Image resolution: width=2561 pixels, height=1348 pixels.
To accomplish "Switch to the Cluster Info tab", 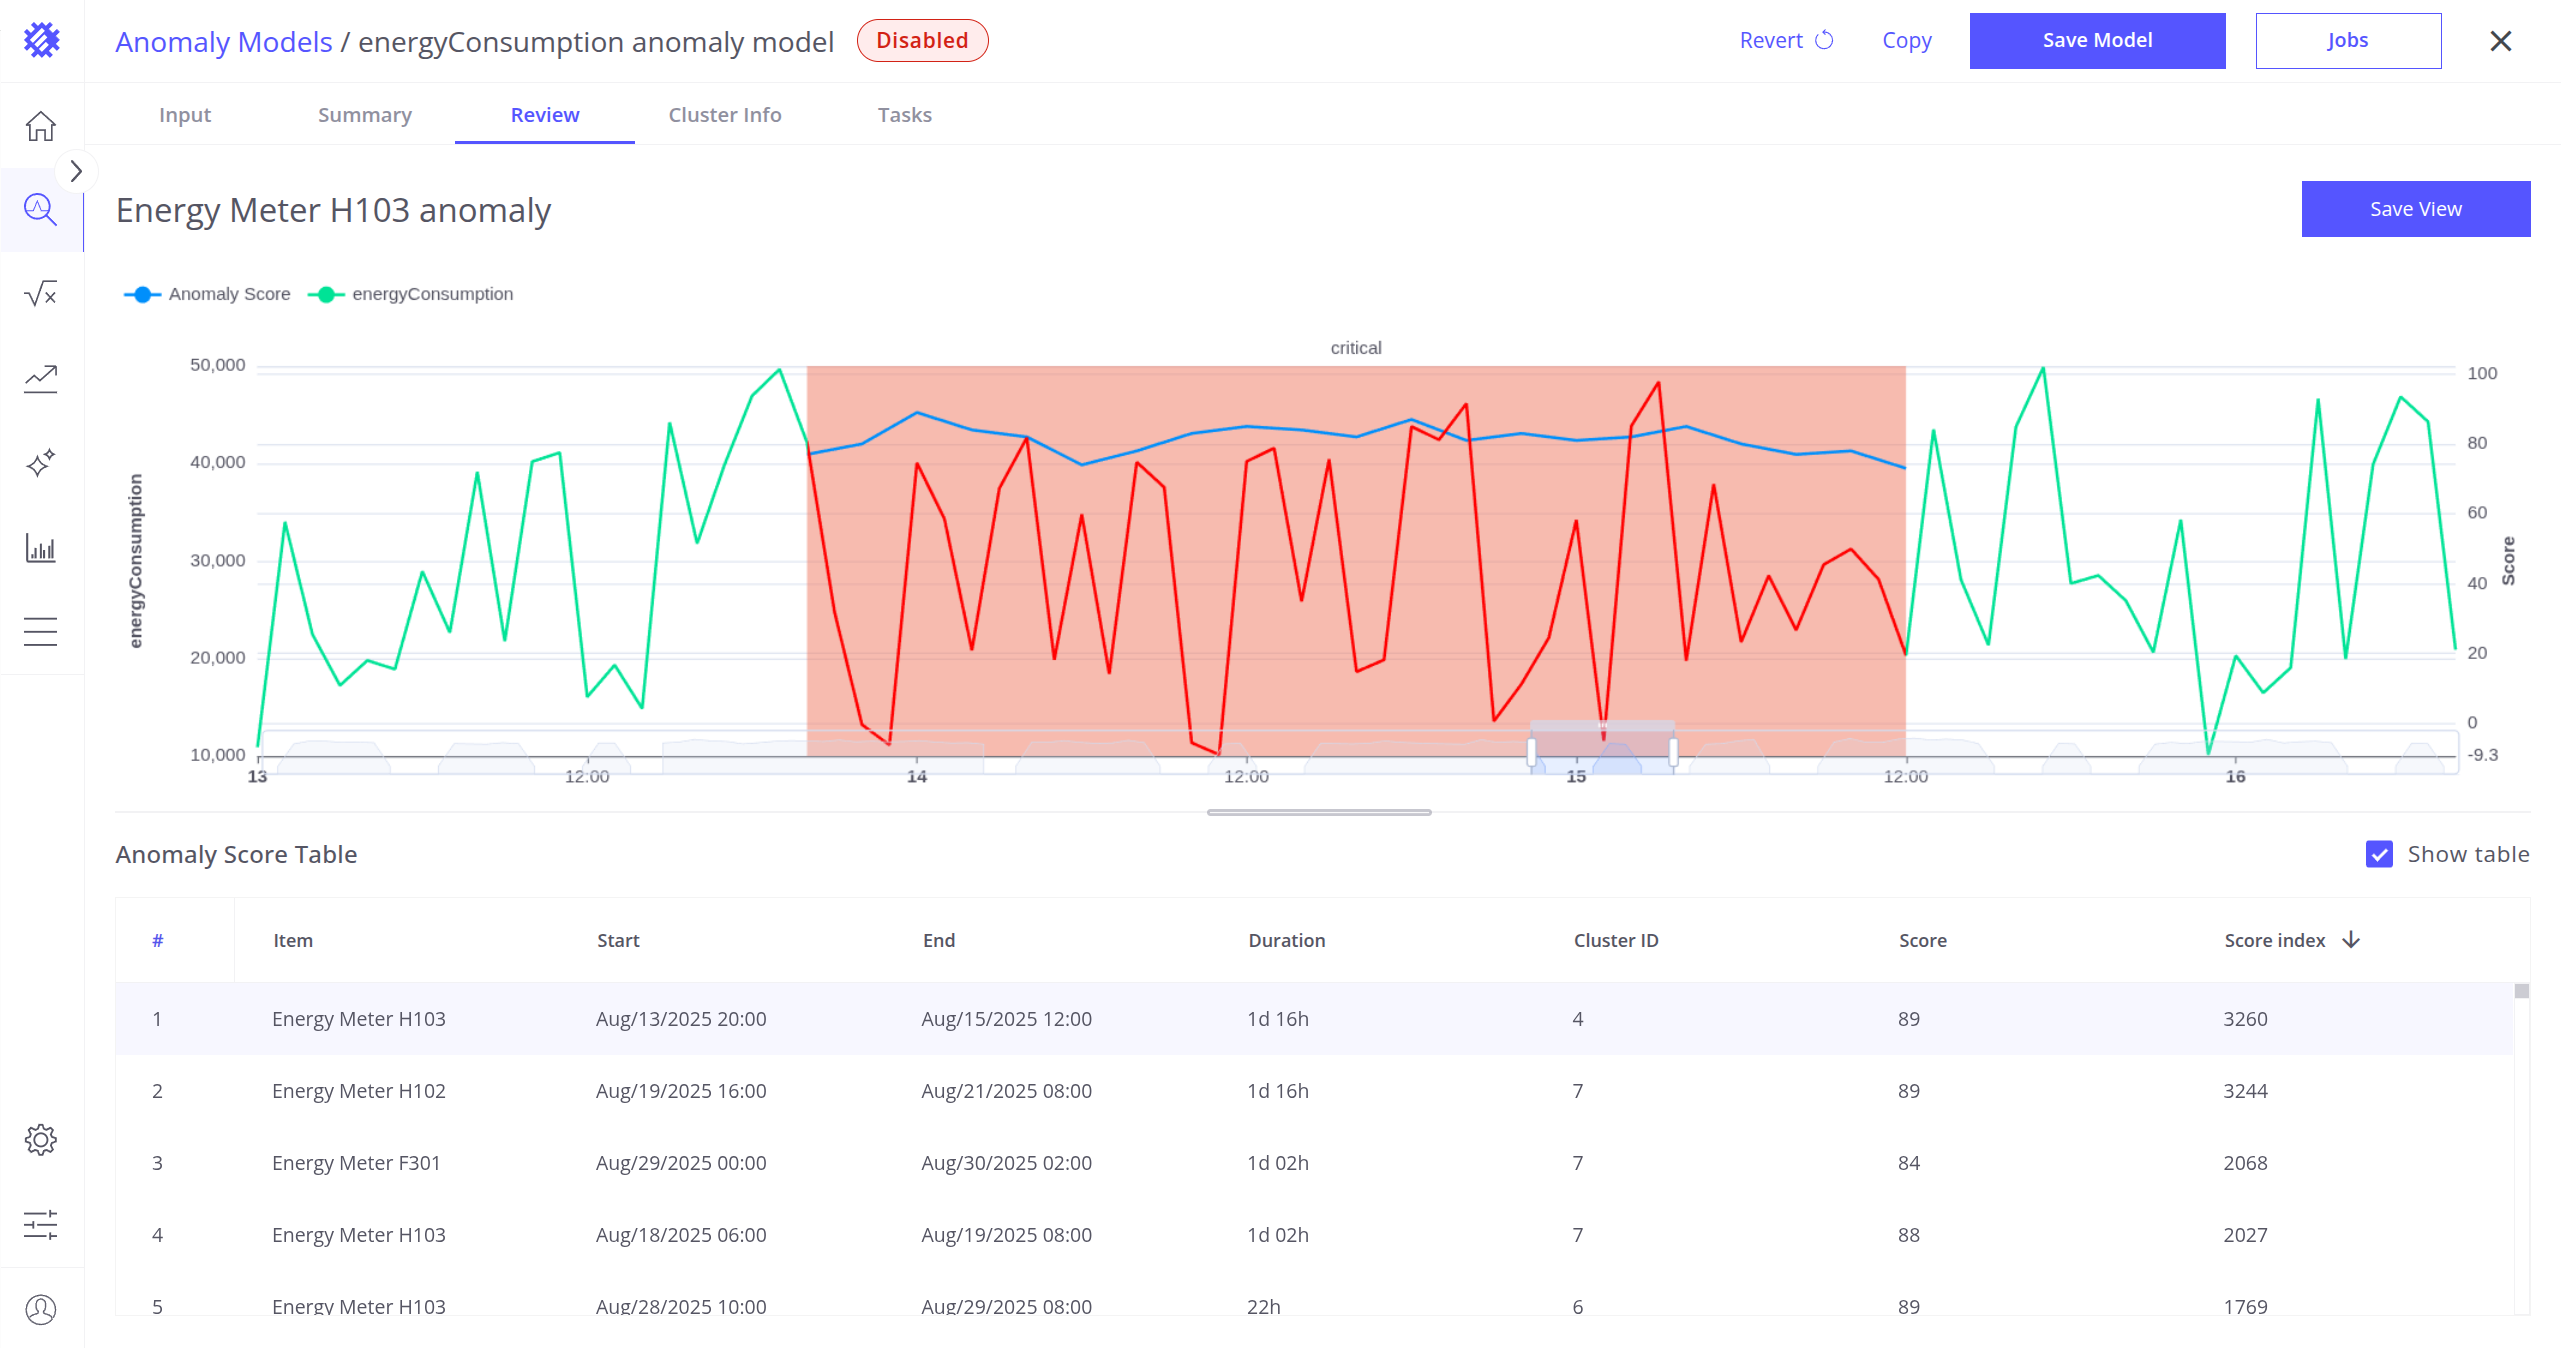I will tap(724, 115).
